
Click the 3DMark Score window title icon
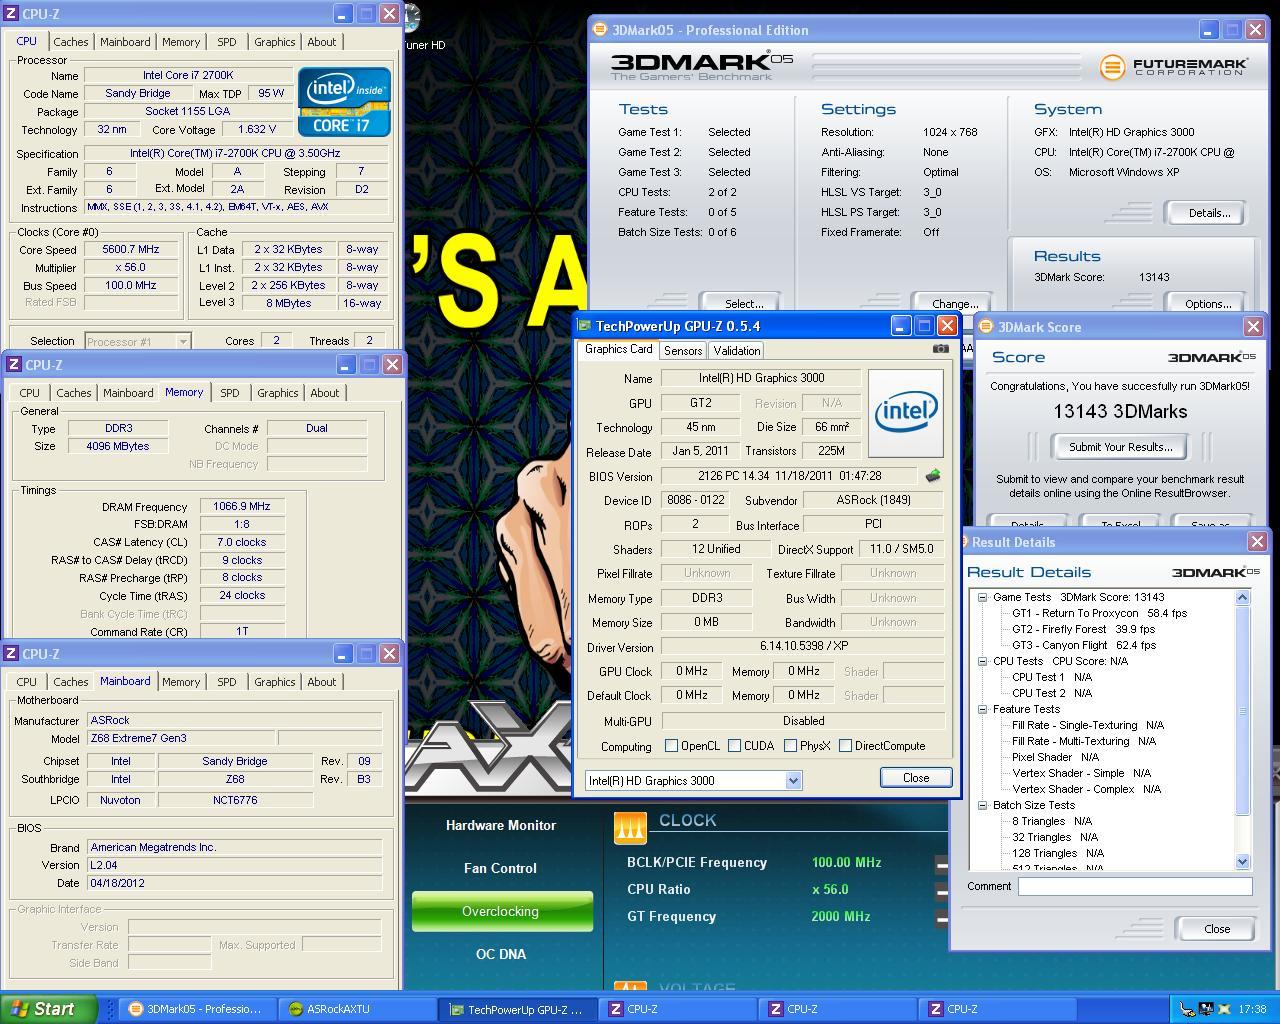coord(986,327)
